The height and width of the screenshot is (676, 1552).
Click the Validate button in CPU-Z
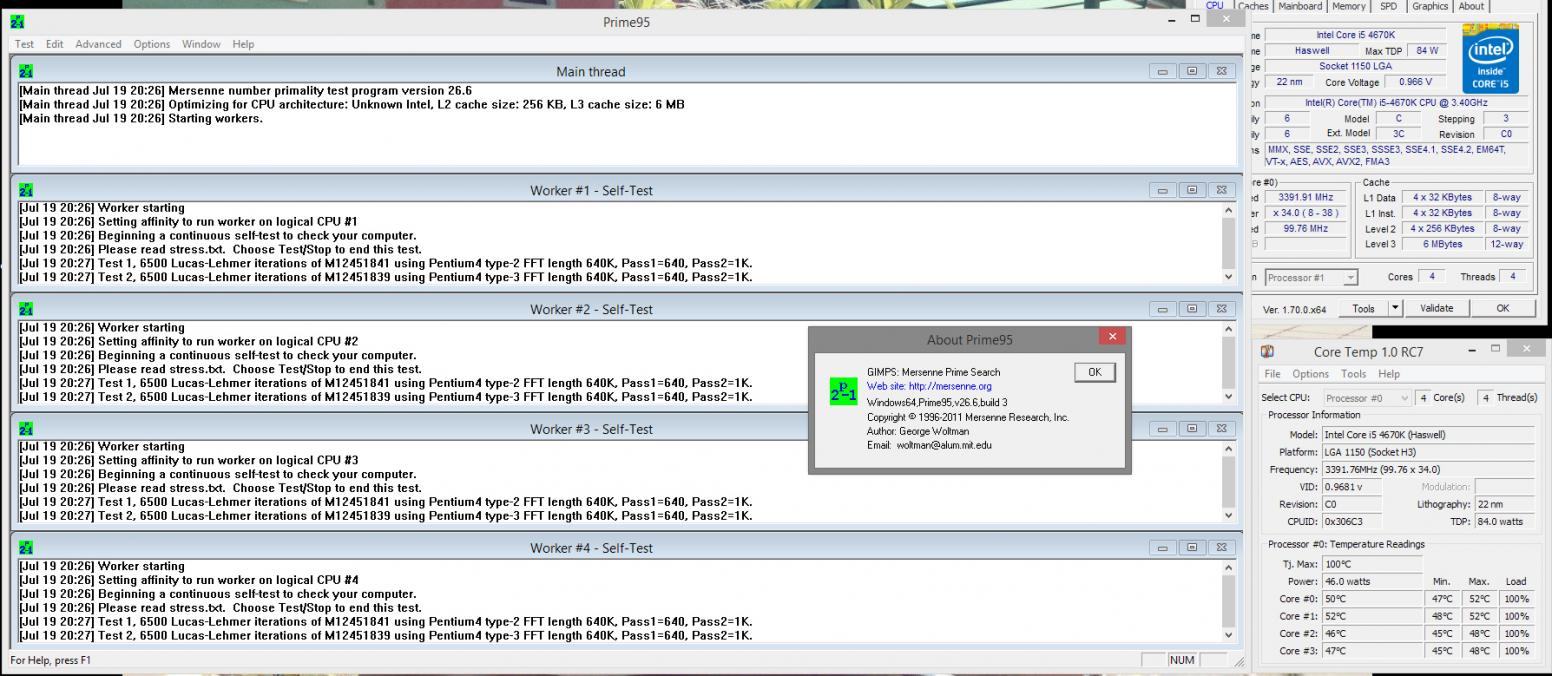pos(1437,308)
